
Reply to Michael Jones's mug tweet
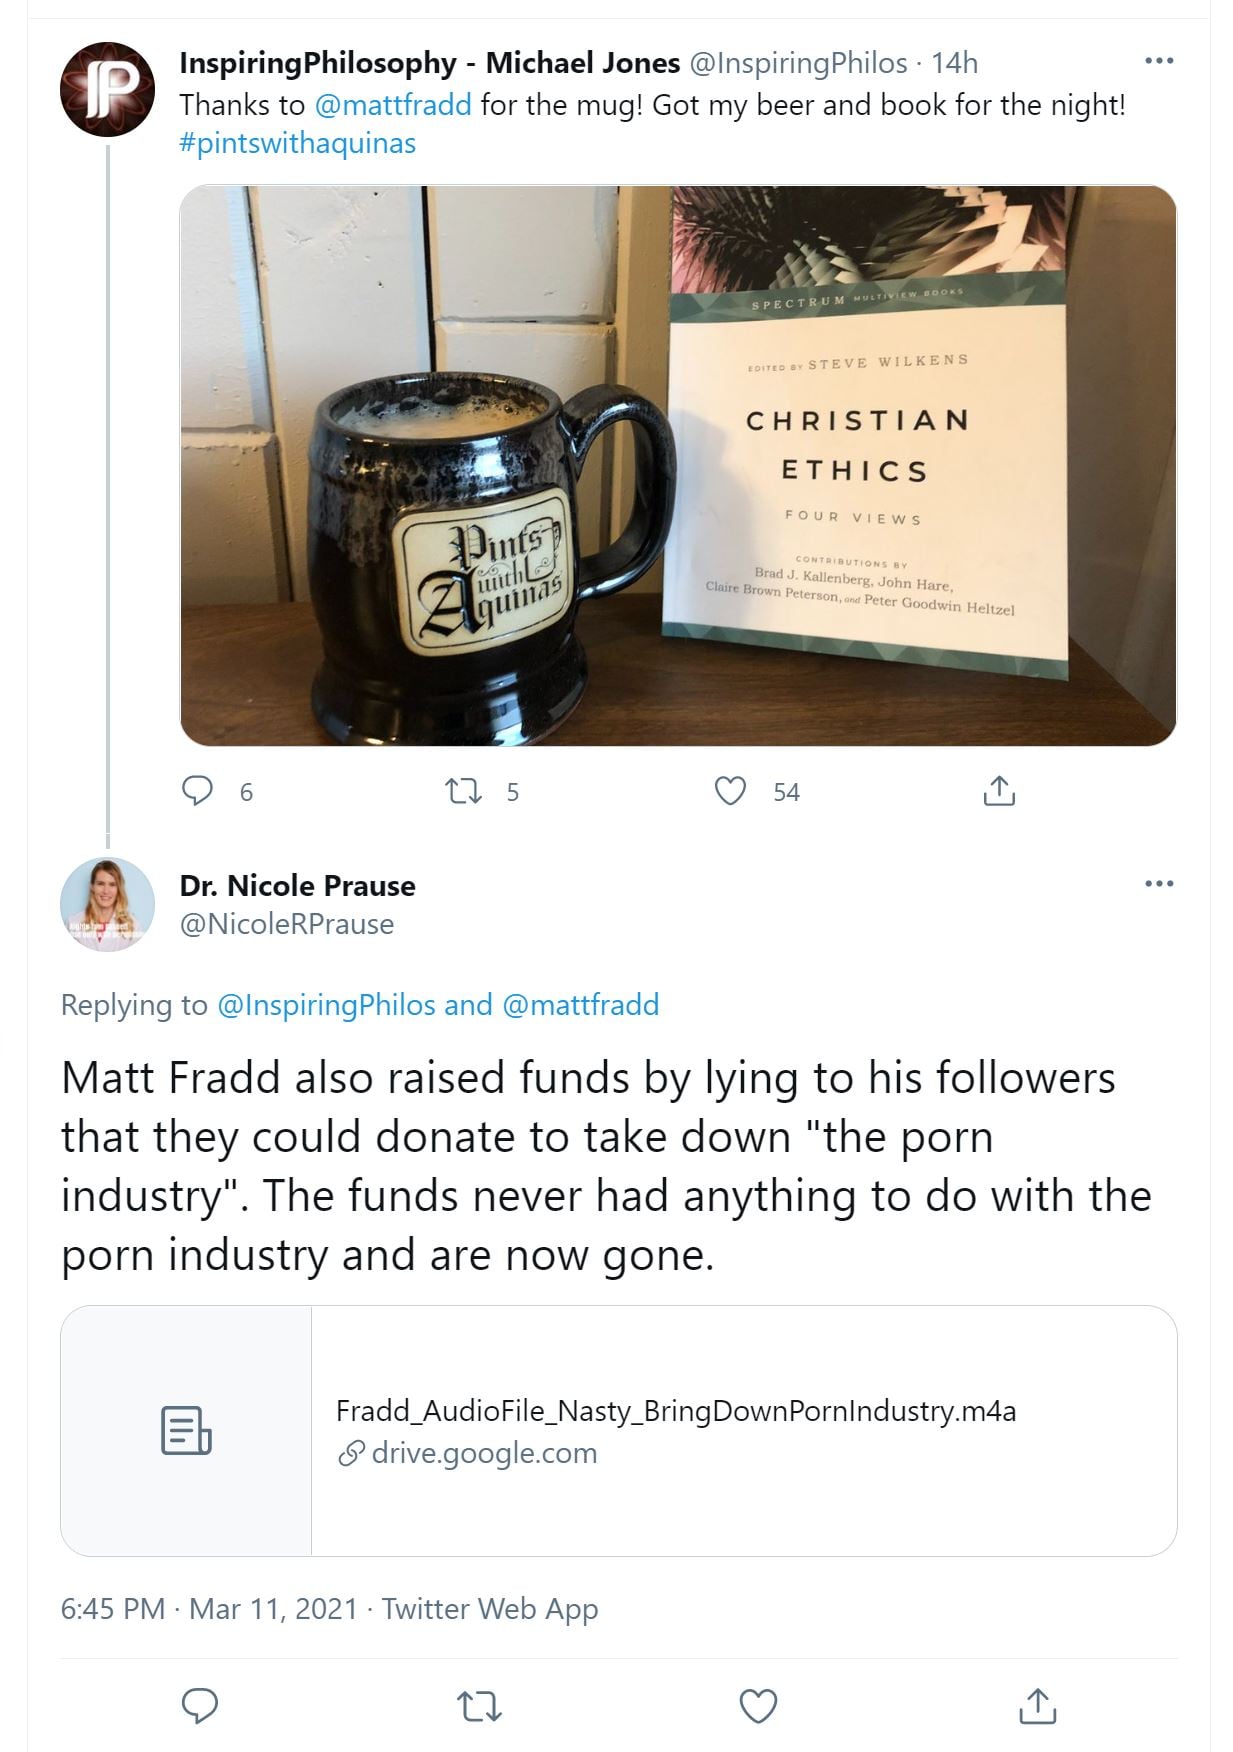click(x=198, y=791)
